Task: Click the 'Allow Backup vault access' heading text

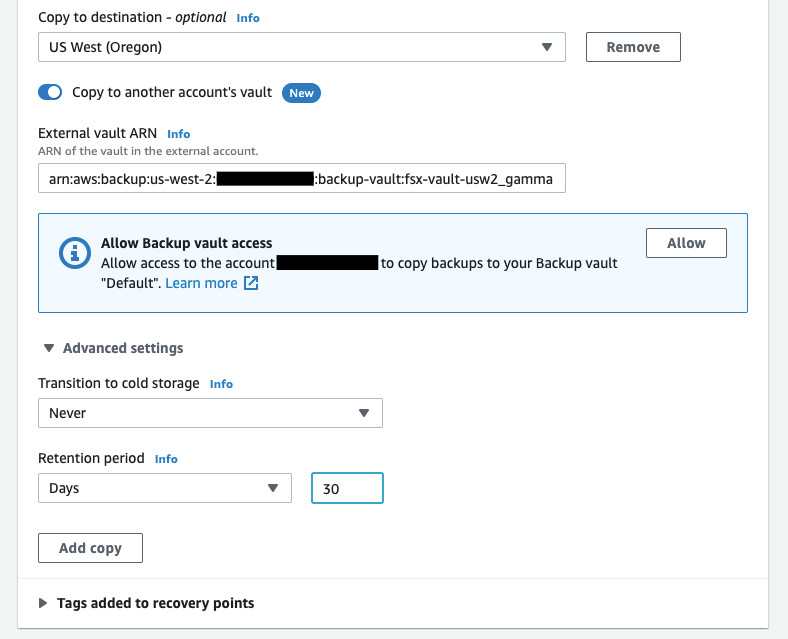Action: 186,243
